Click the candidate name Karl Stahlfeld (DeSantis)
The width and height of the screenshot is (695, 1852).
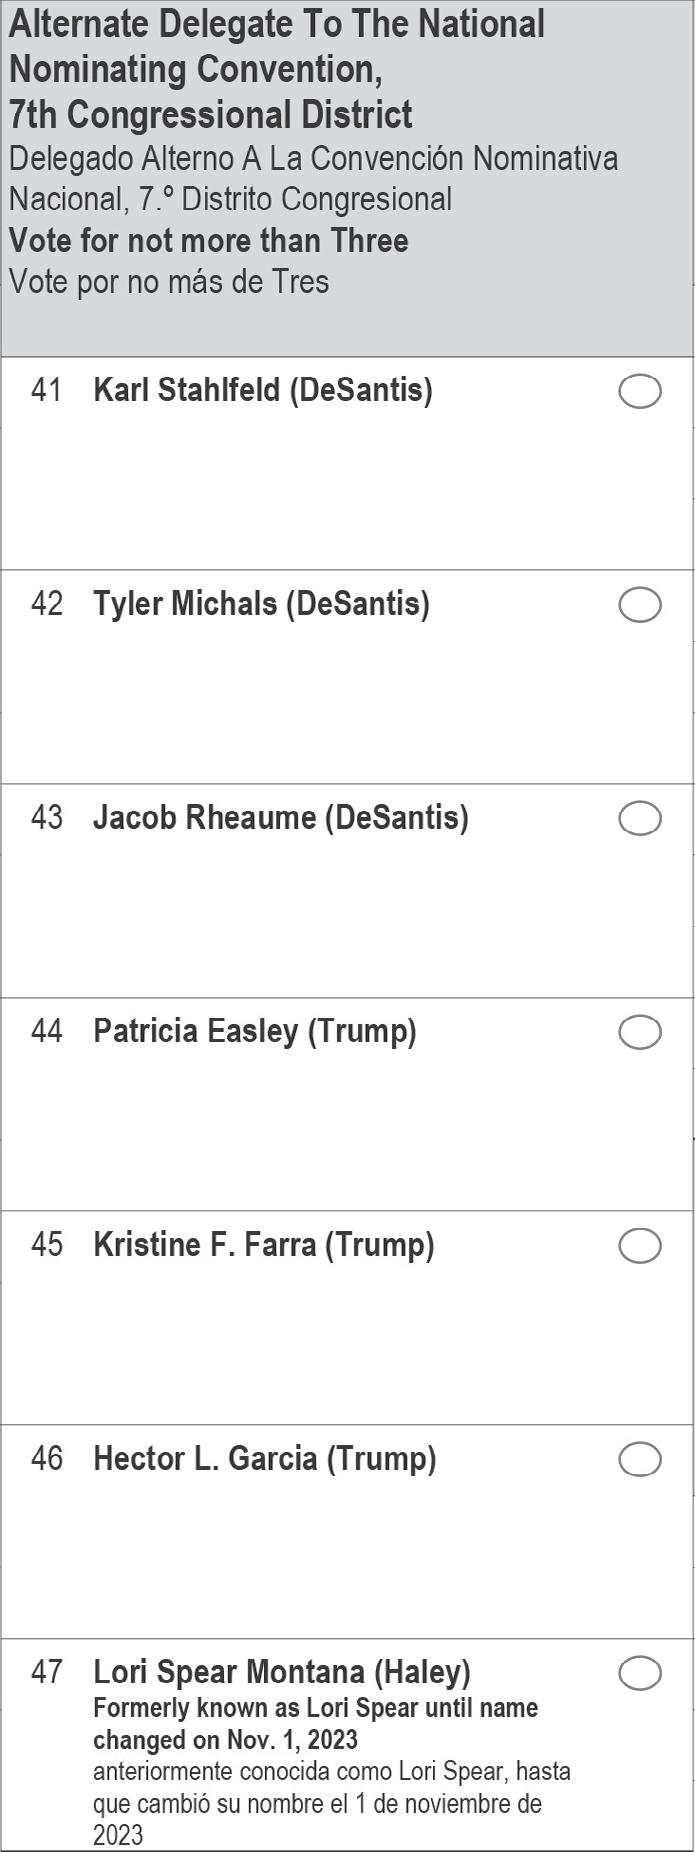pyautogui.click(x=263, y=390)
